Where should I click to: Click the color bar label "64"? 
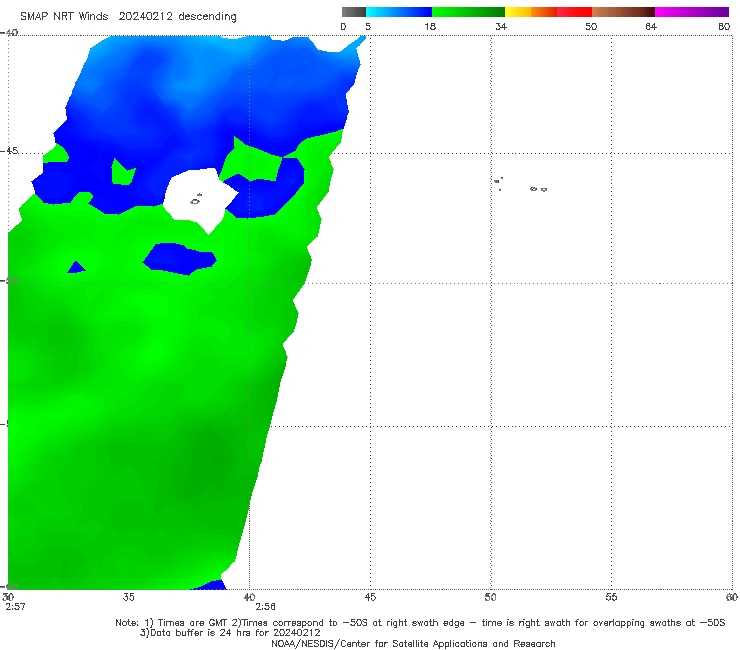(x=651, y=26)
